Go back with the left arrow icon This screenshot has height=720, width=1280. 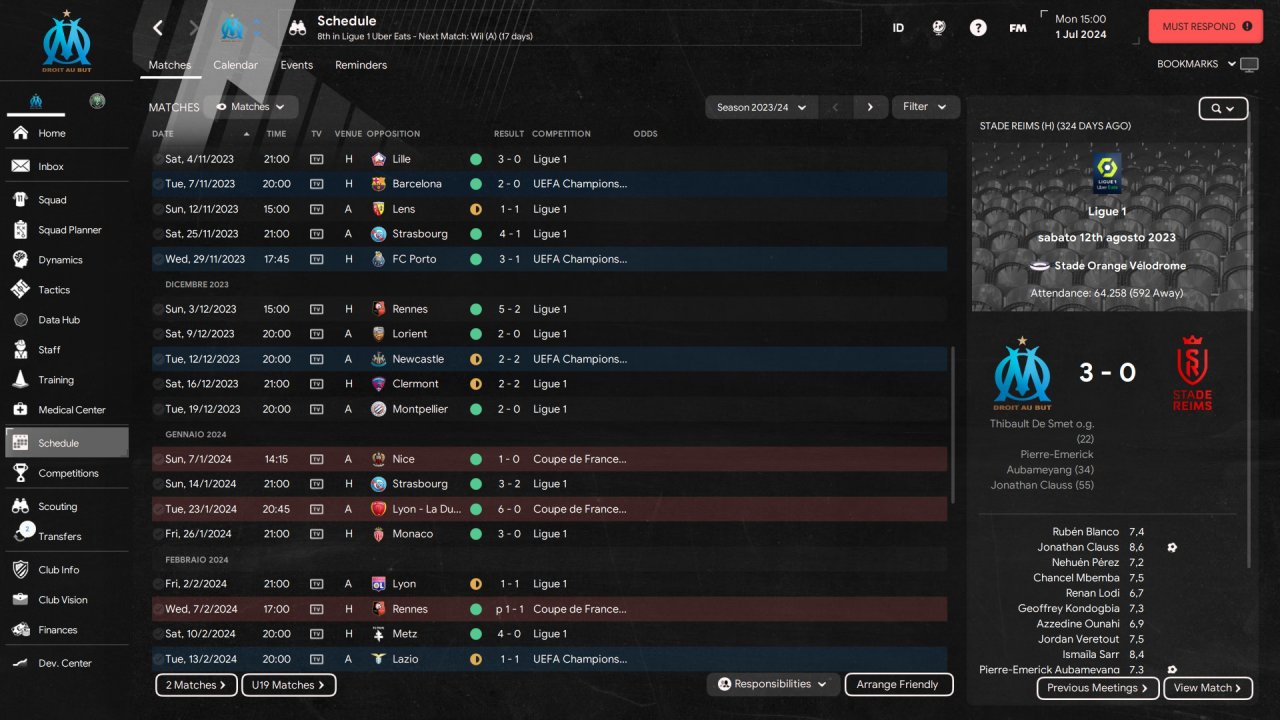(x=158, y=28)
